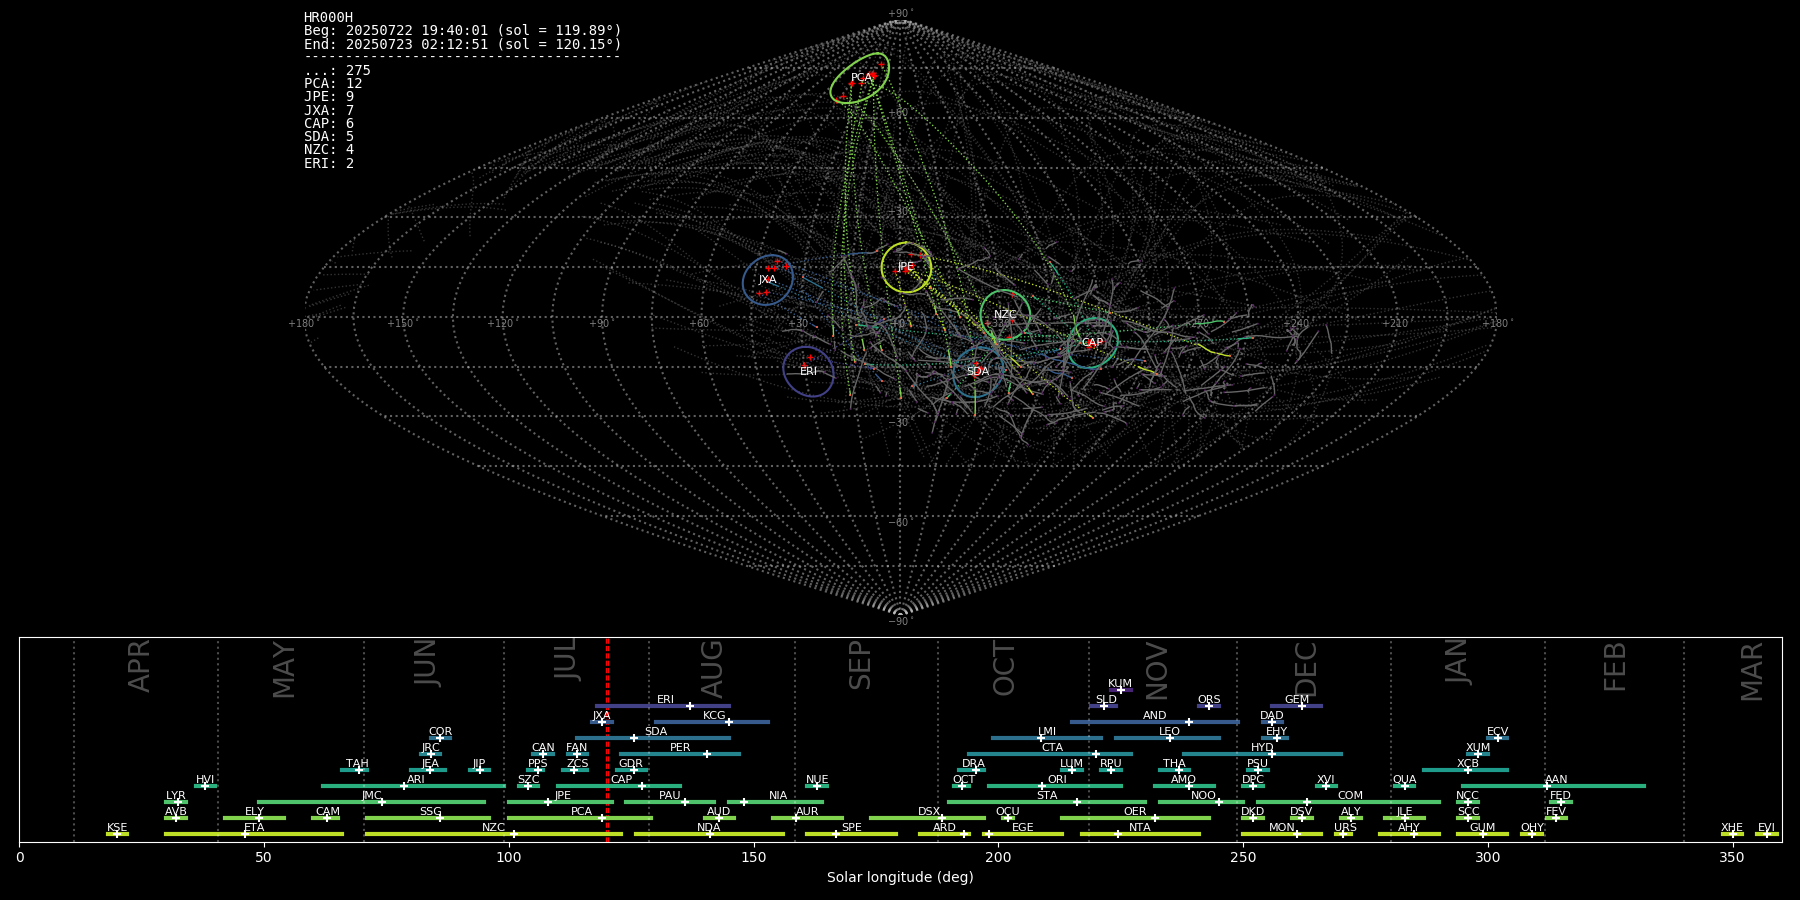Click the 'PCA: 12' count entry

pos(333,83)
